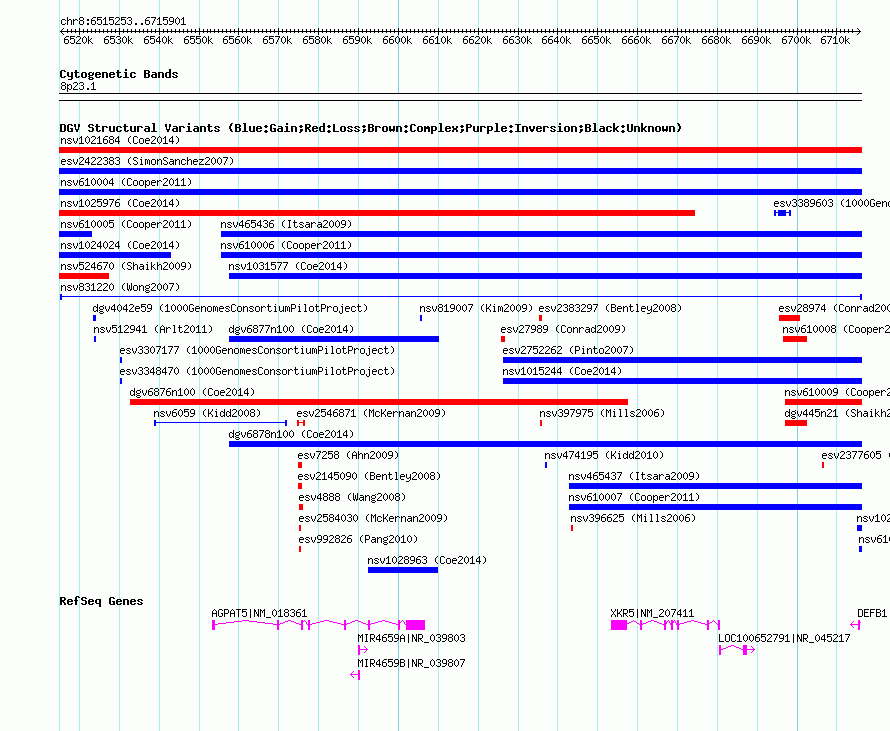Open esv27989 (Conrad2009) label
890x731 pixels.
pos(563,329)
